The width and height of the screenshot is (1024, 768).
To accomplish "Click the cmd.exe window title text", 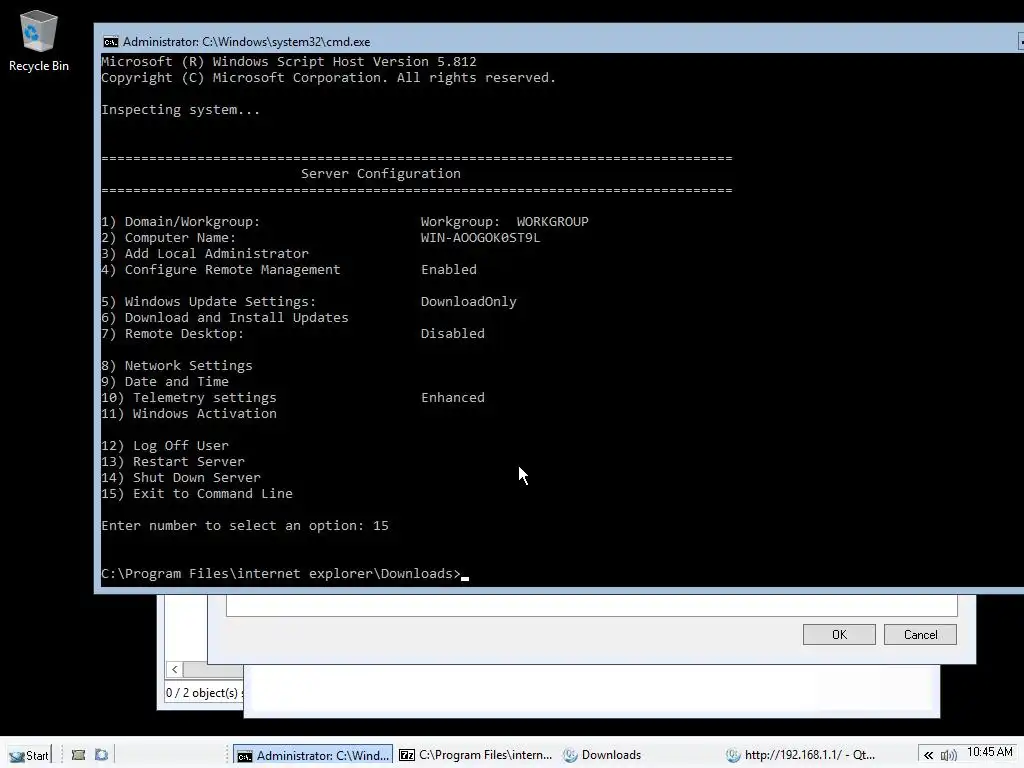I will [x=246, y=42].
